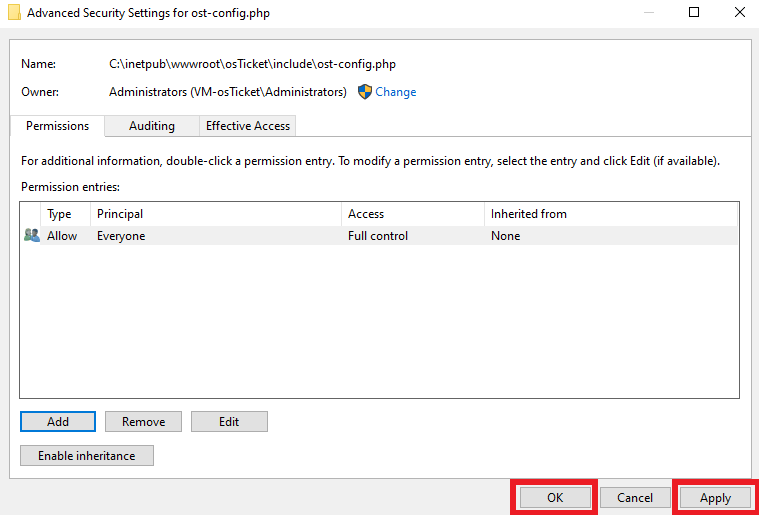The image size is (759, 515).
Task: Sort by the Access column header
Action: coord(413,214)
